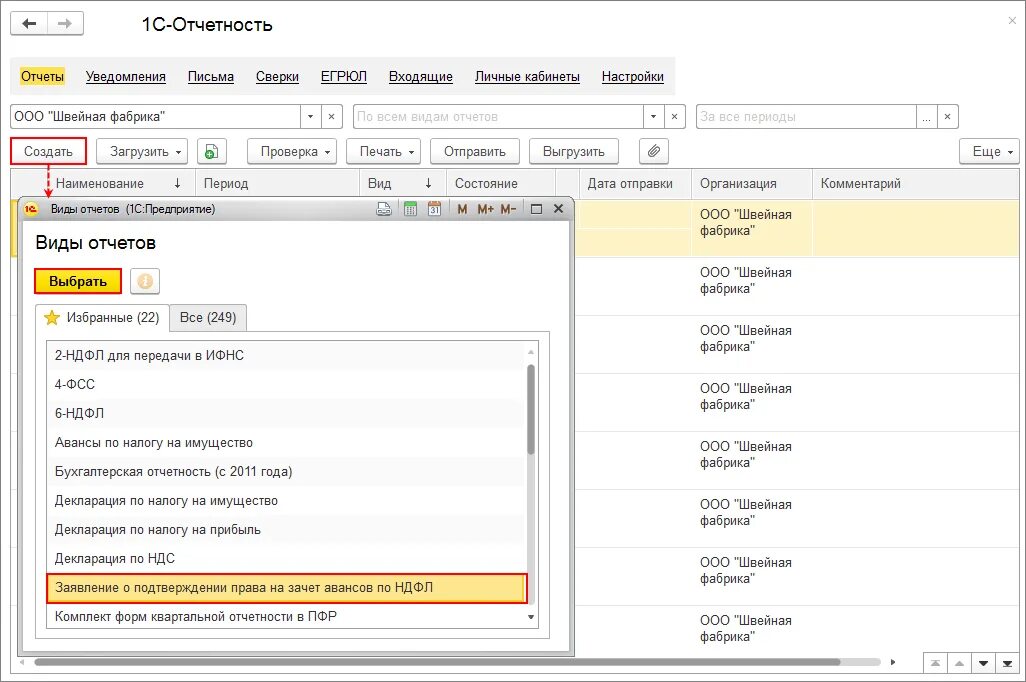Open calculator icon in the Виды отчетов title bar
The image size is (1026, 682).
410,209
